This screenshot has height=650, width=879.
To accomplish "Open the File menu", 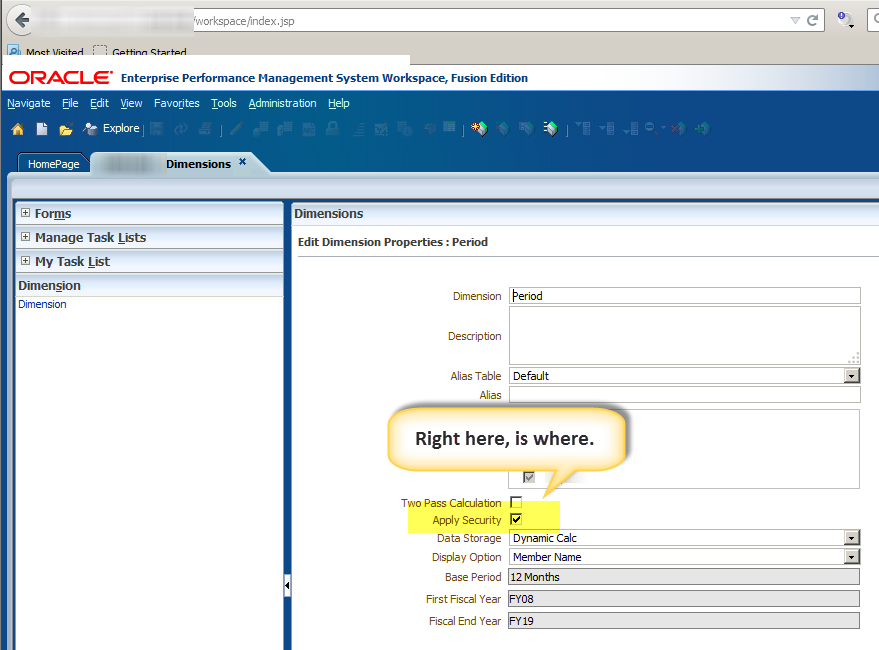I will click(70, 103).
